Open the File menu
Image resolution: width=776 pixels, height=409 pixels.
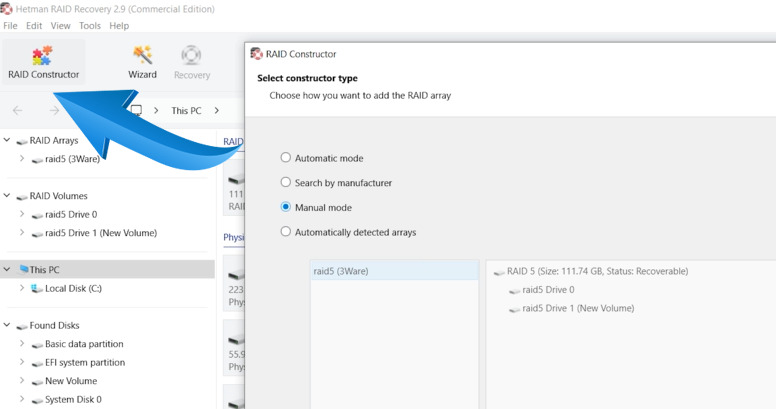10,26
